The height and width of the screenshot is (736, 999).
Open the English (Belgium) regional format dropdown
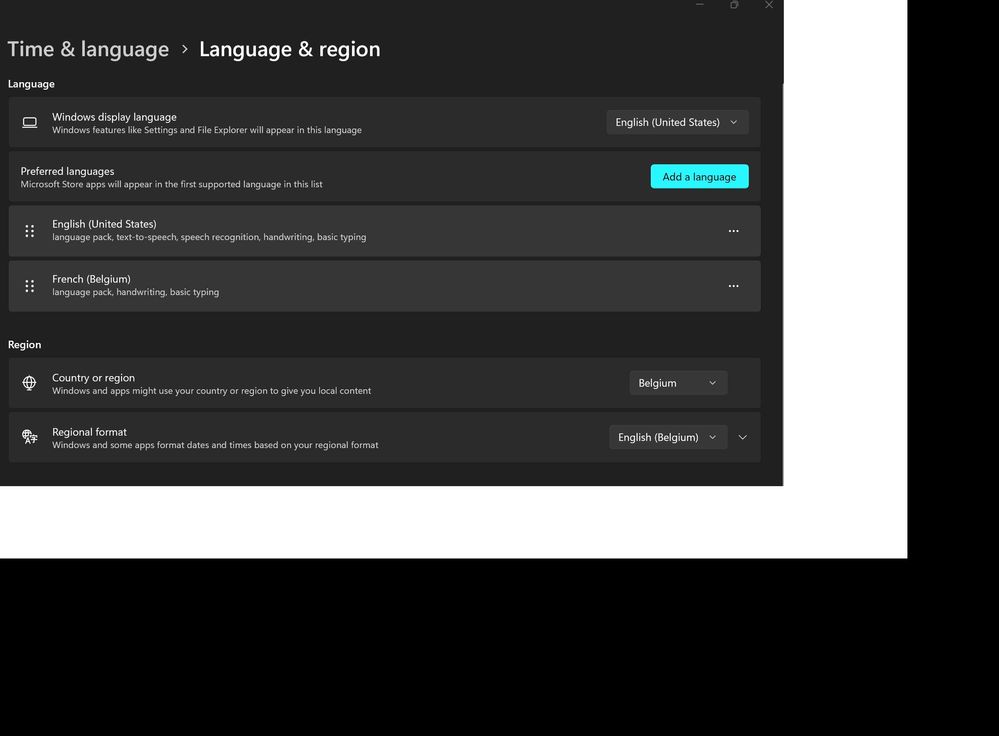667,436
